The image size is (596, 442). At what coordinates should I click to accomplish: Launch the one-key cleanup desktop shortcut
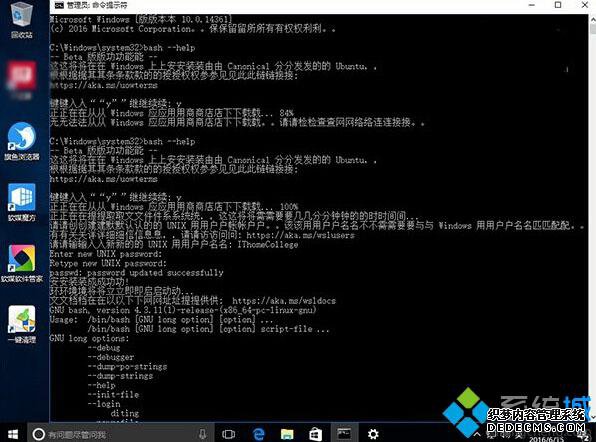coord(22,325)
